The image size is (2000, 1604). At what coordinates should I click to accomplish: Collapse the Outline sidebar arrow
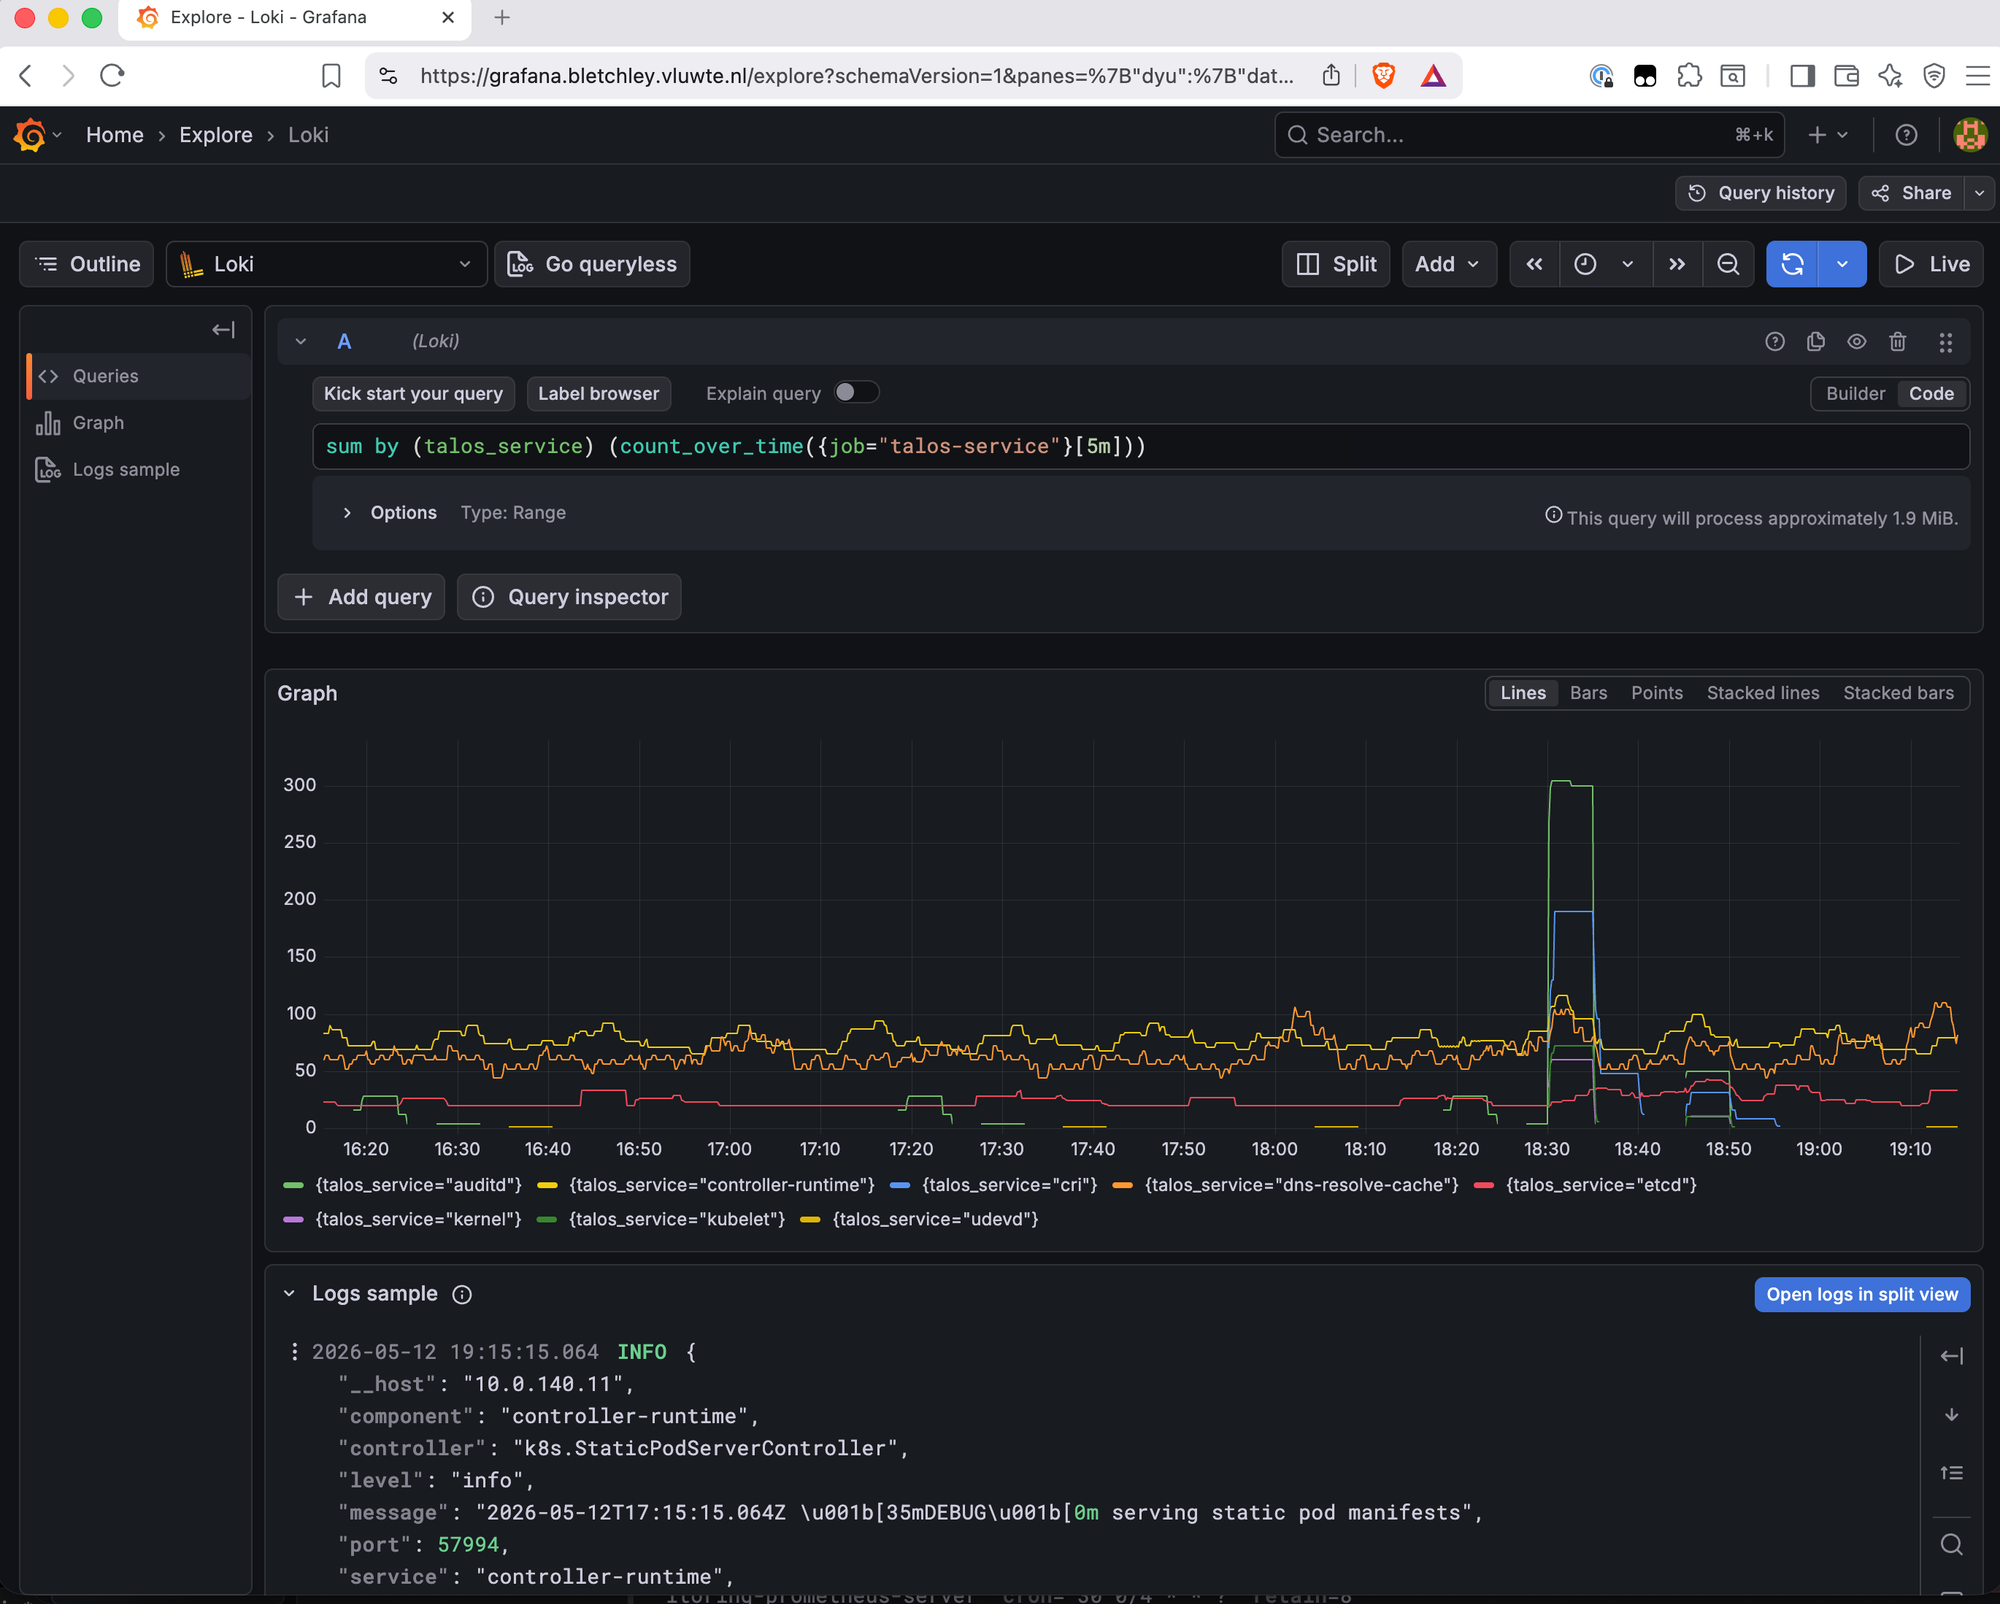[223, 330]
